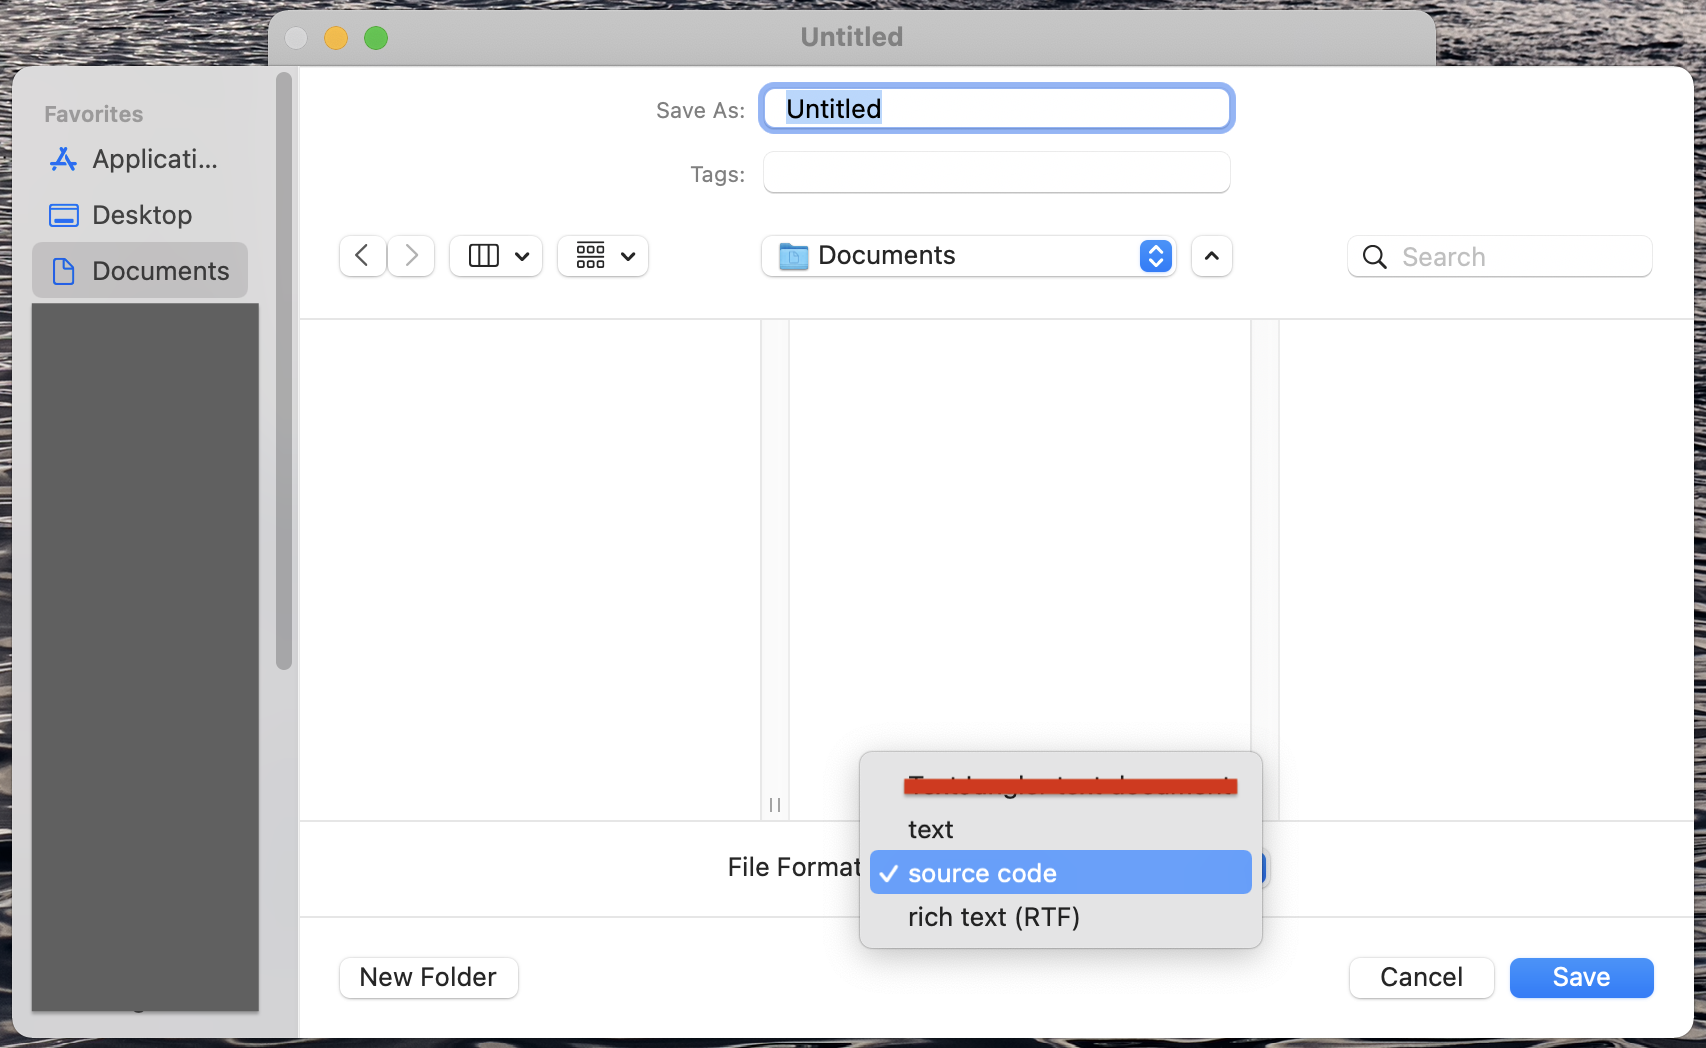Choose rich text (RTF) format
Screen dimensions: 1706x1048
1061,917
